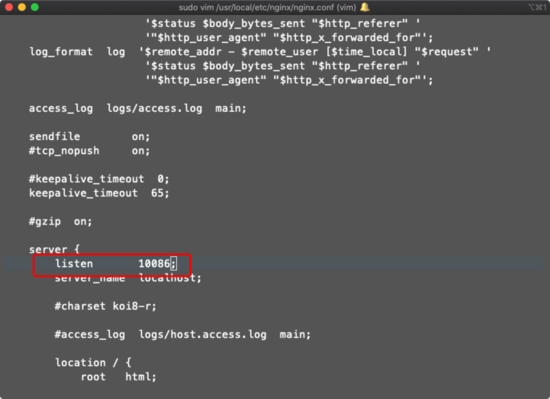
Task: Click the location / block line
Action: point(93,363)
